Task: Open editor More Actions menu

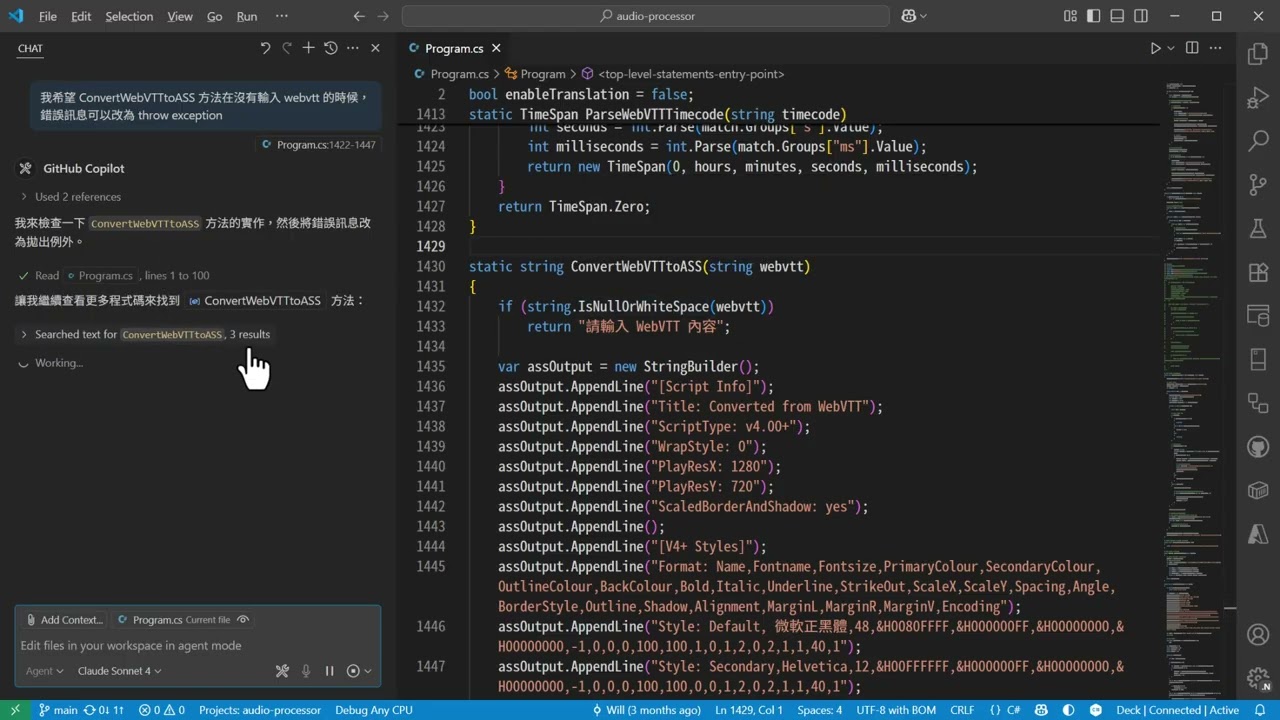Action: [1216, 48]
